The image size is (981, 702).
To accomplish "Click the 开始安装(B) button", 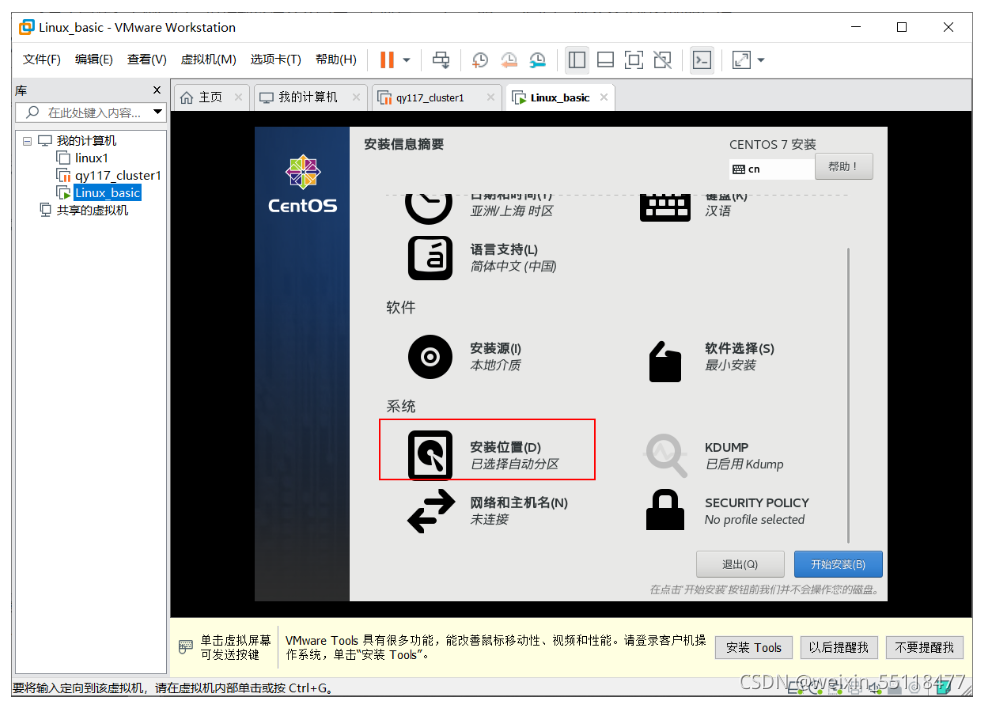I will [x=838, y=564].
